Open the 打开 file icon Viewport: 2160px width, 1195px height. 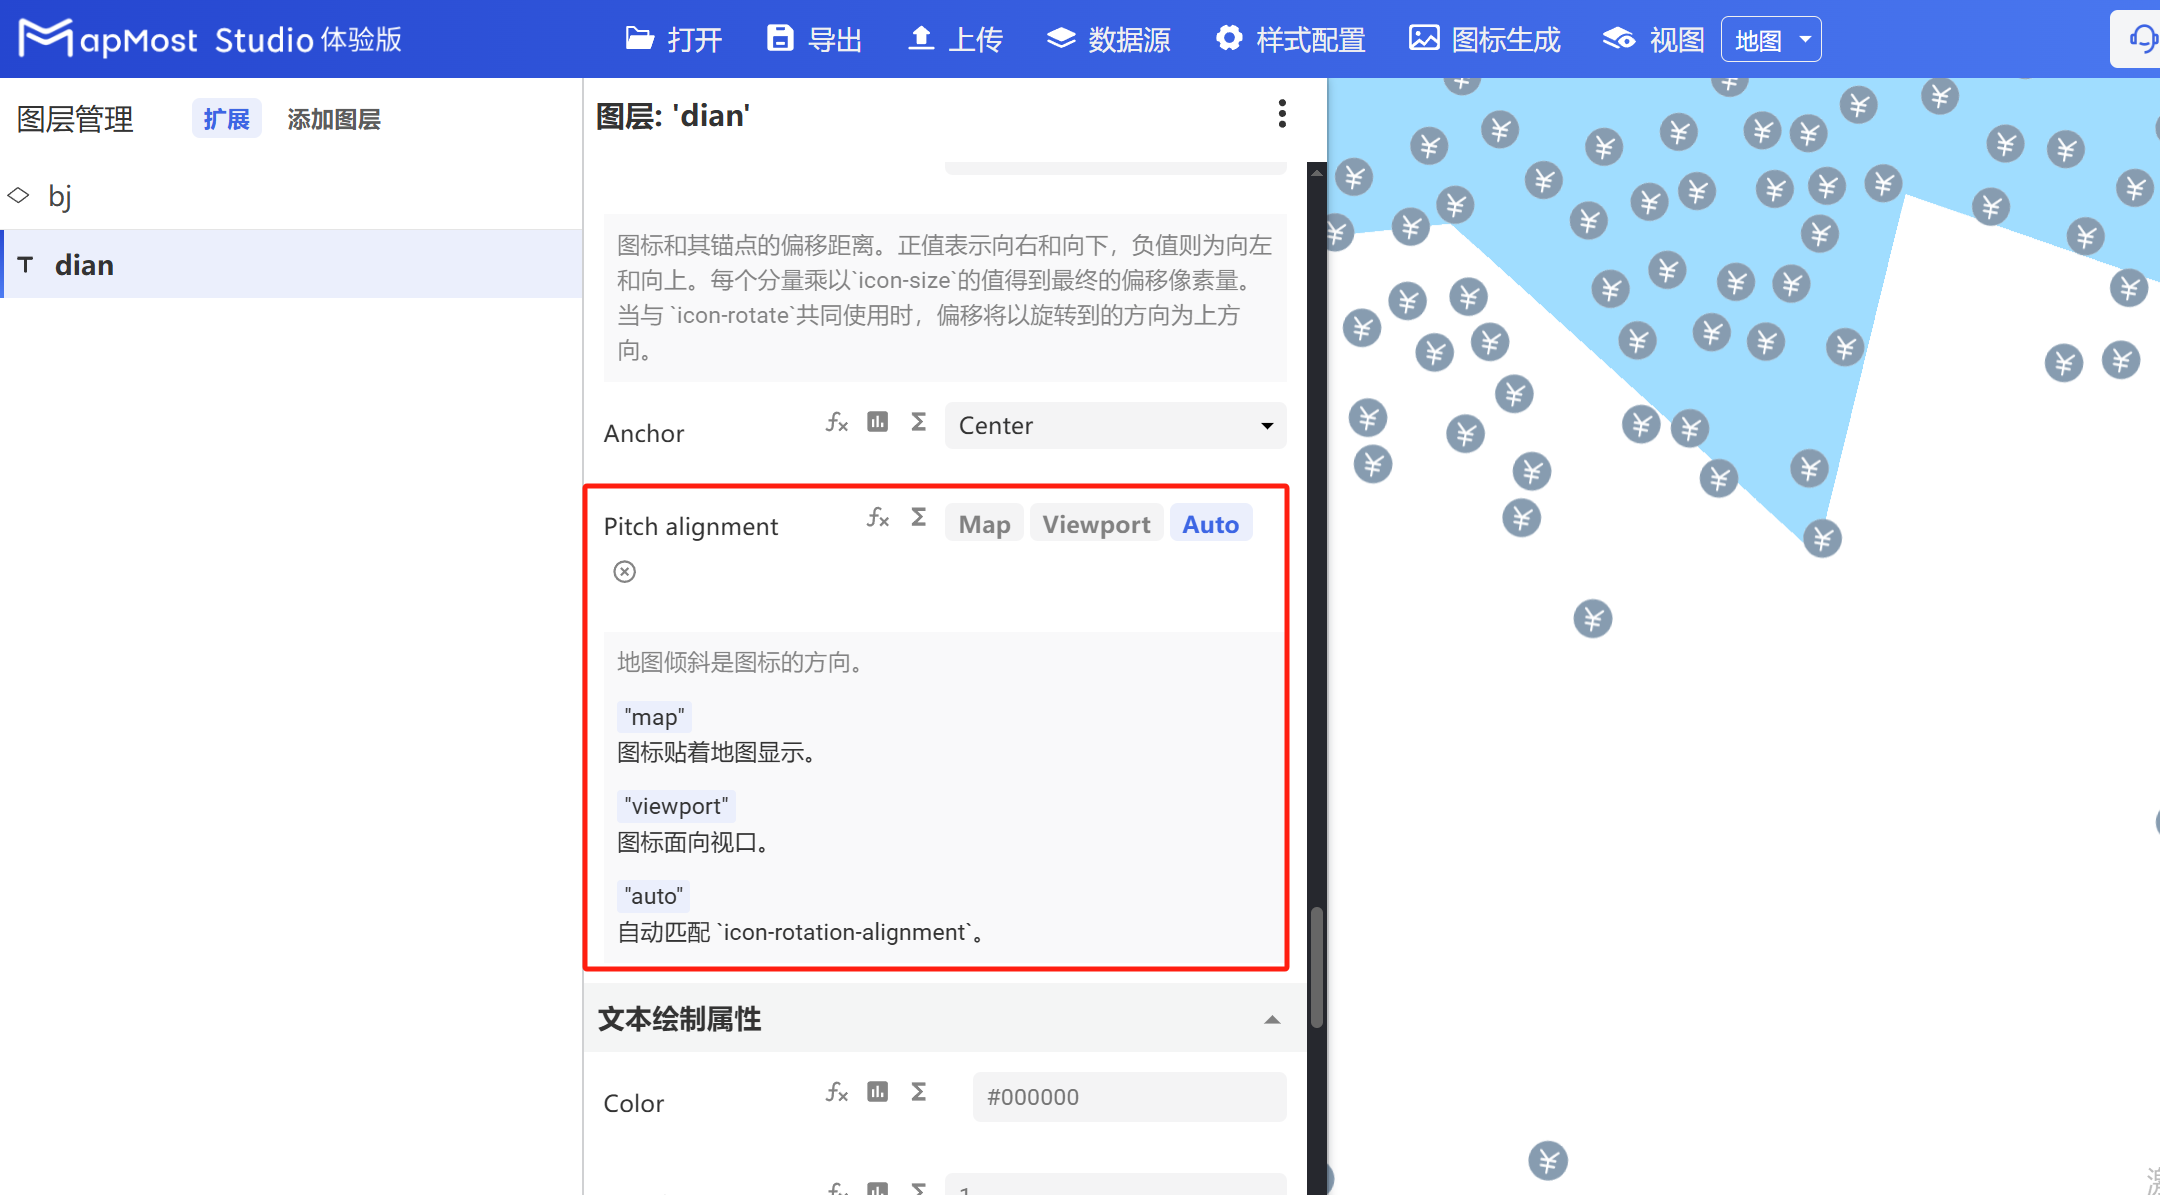tap(641, 39)
